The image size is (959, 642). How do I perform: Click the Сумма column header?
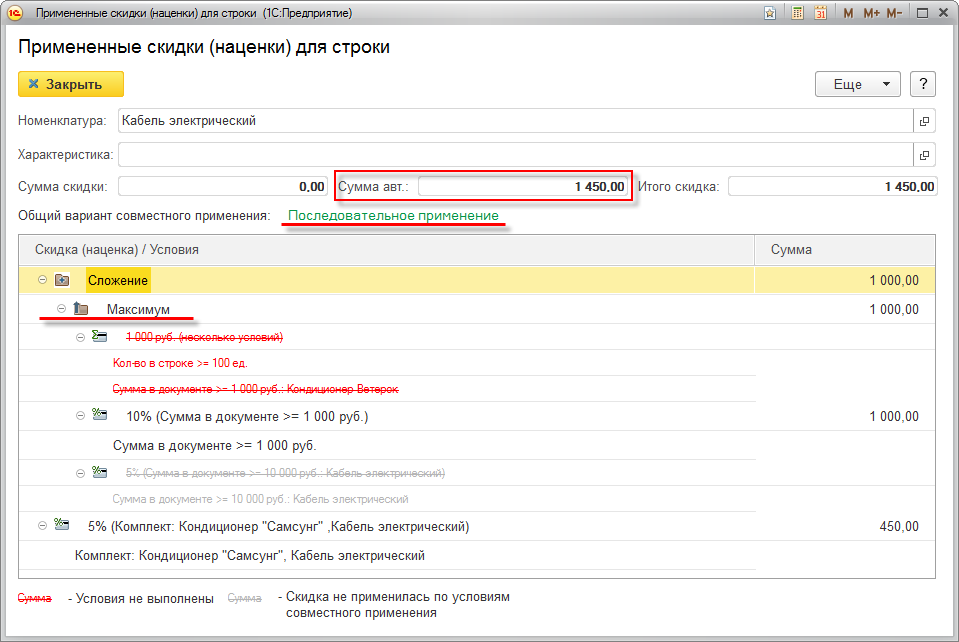tap(845, 249)
